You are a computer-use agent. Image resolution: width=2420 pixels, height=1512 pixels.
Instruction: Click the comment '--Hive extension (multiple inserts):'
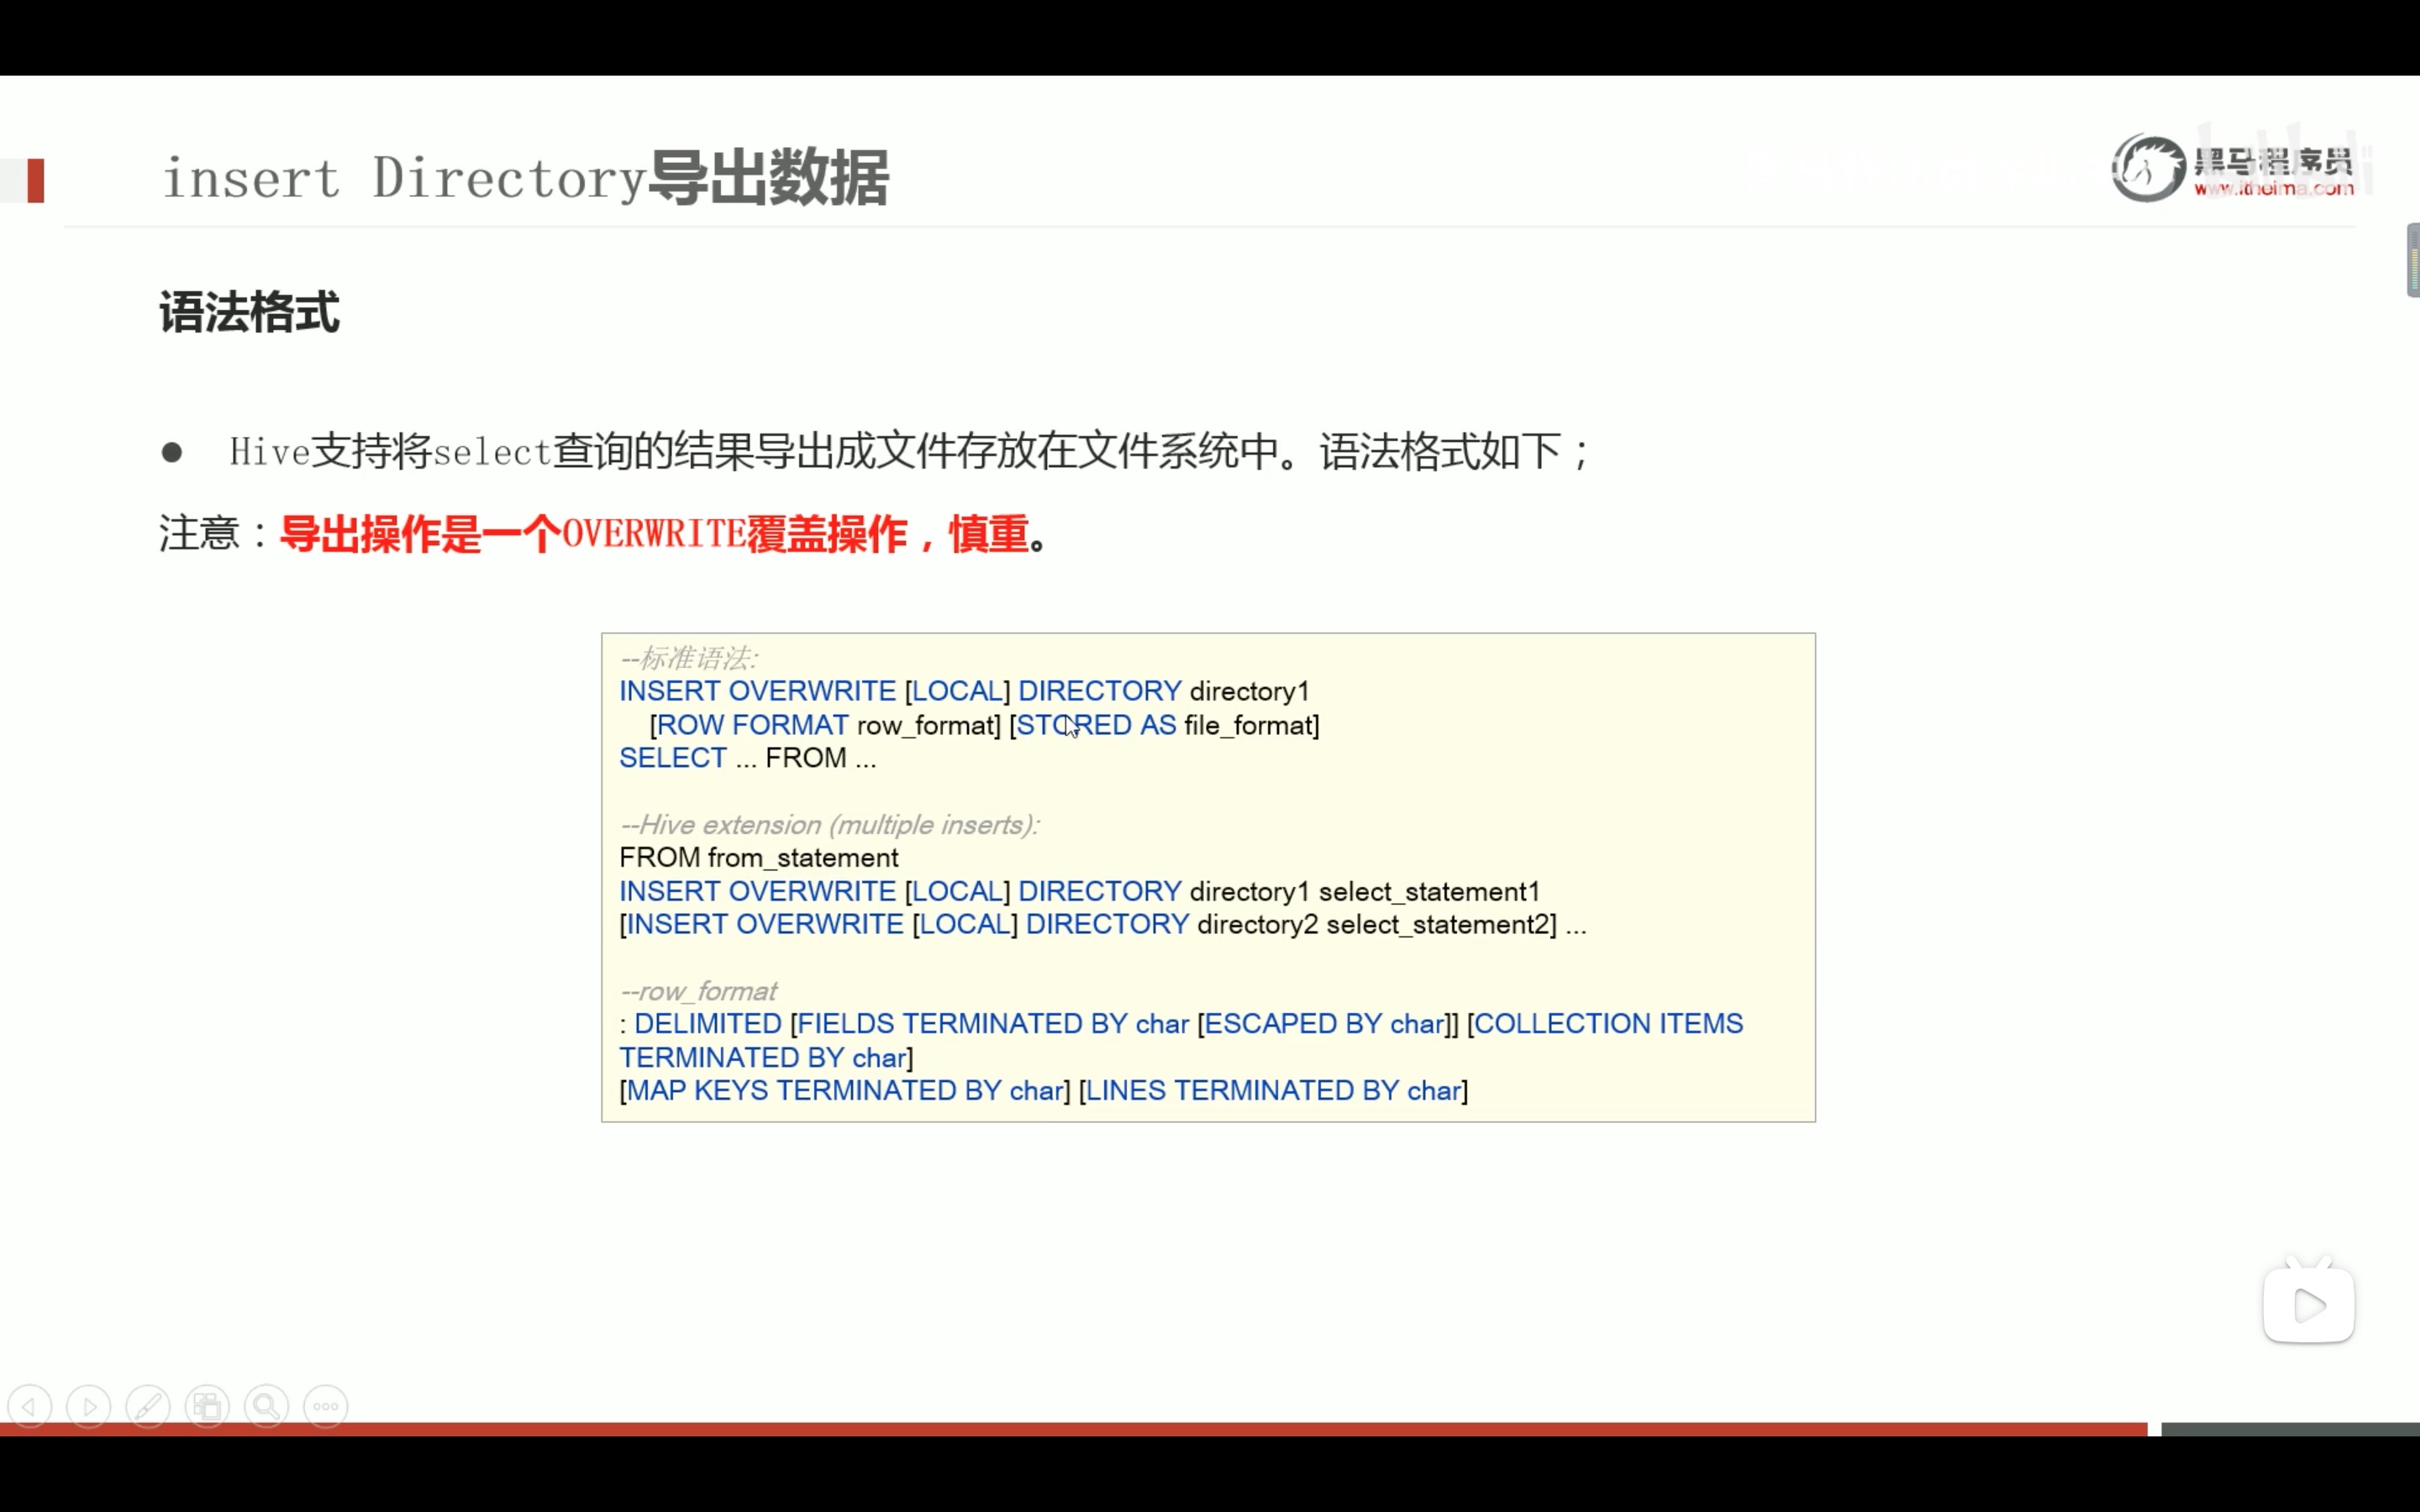coord(830,825)
